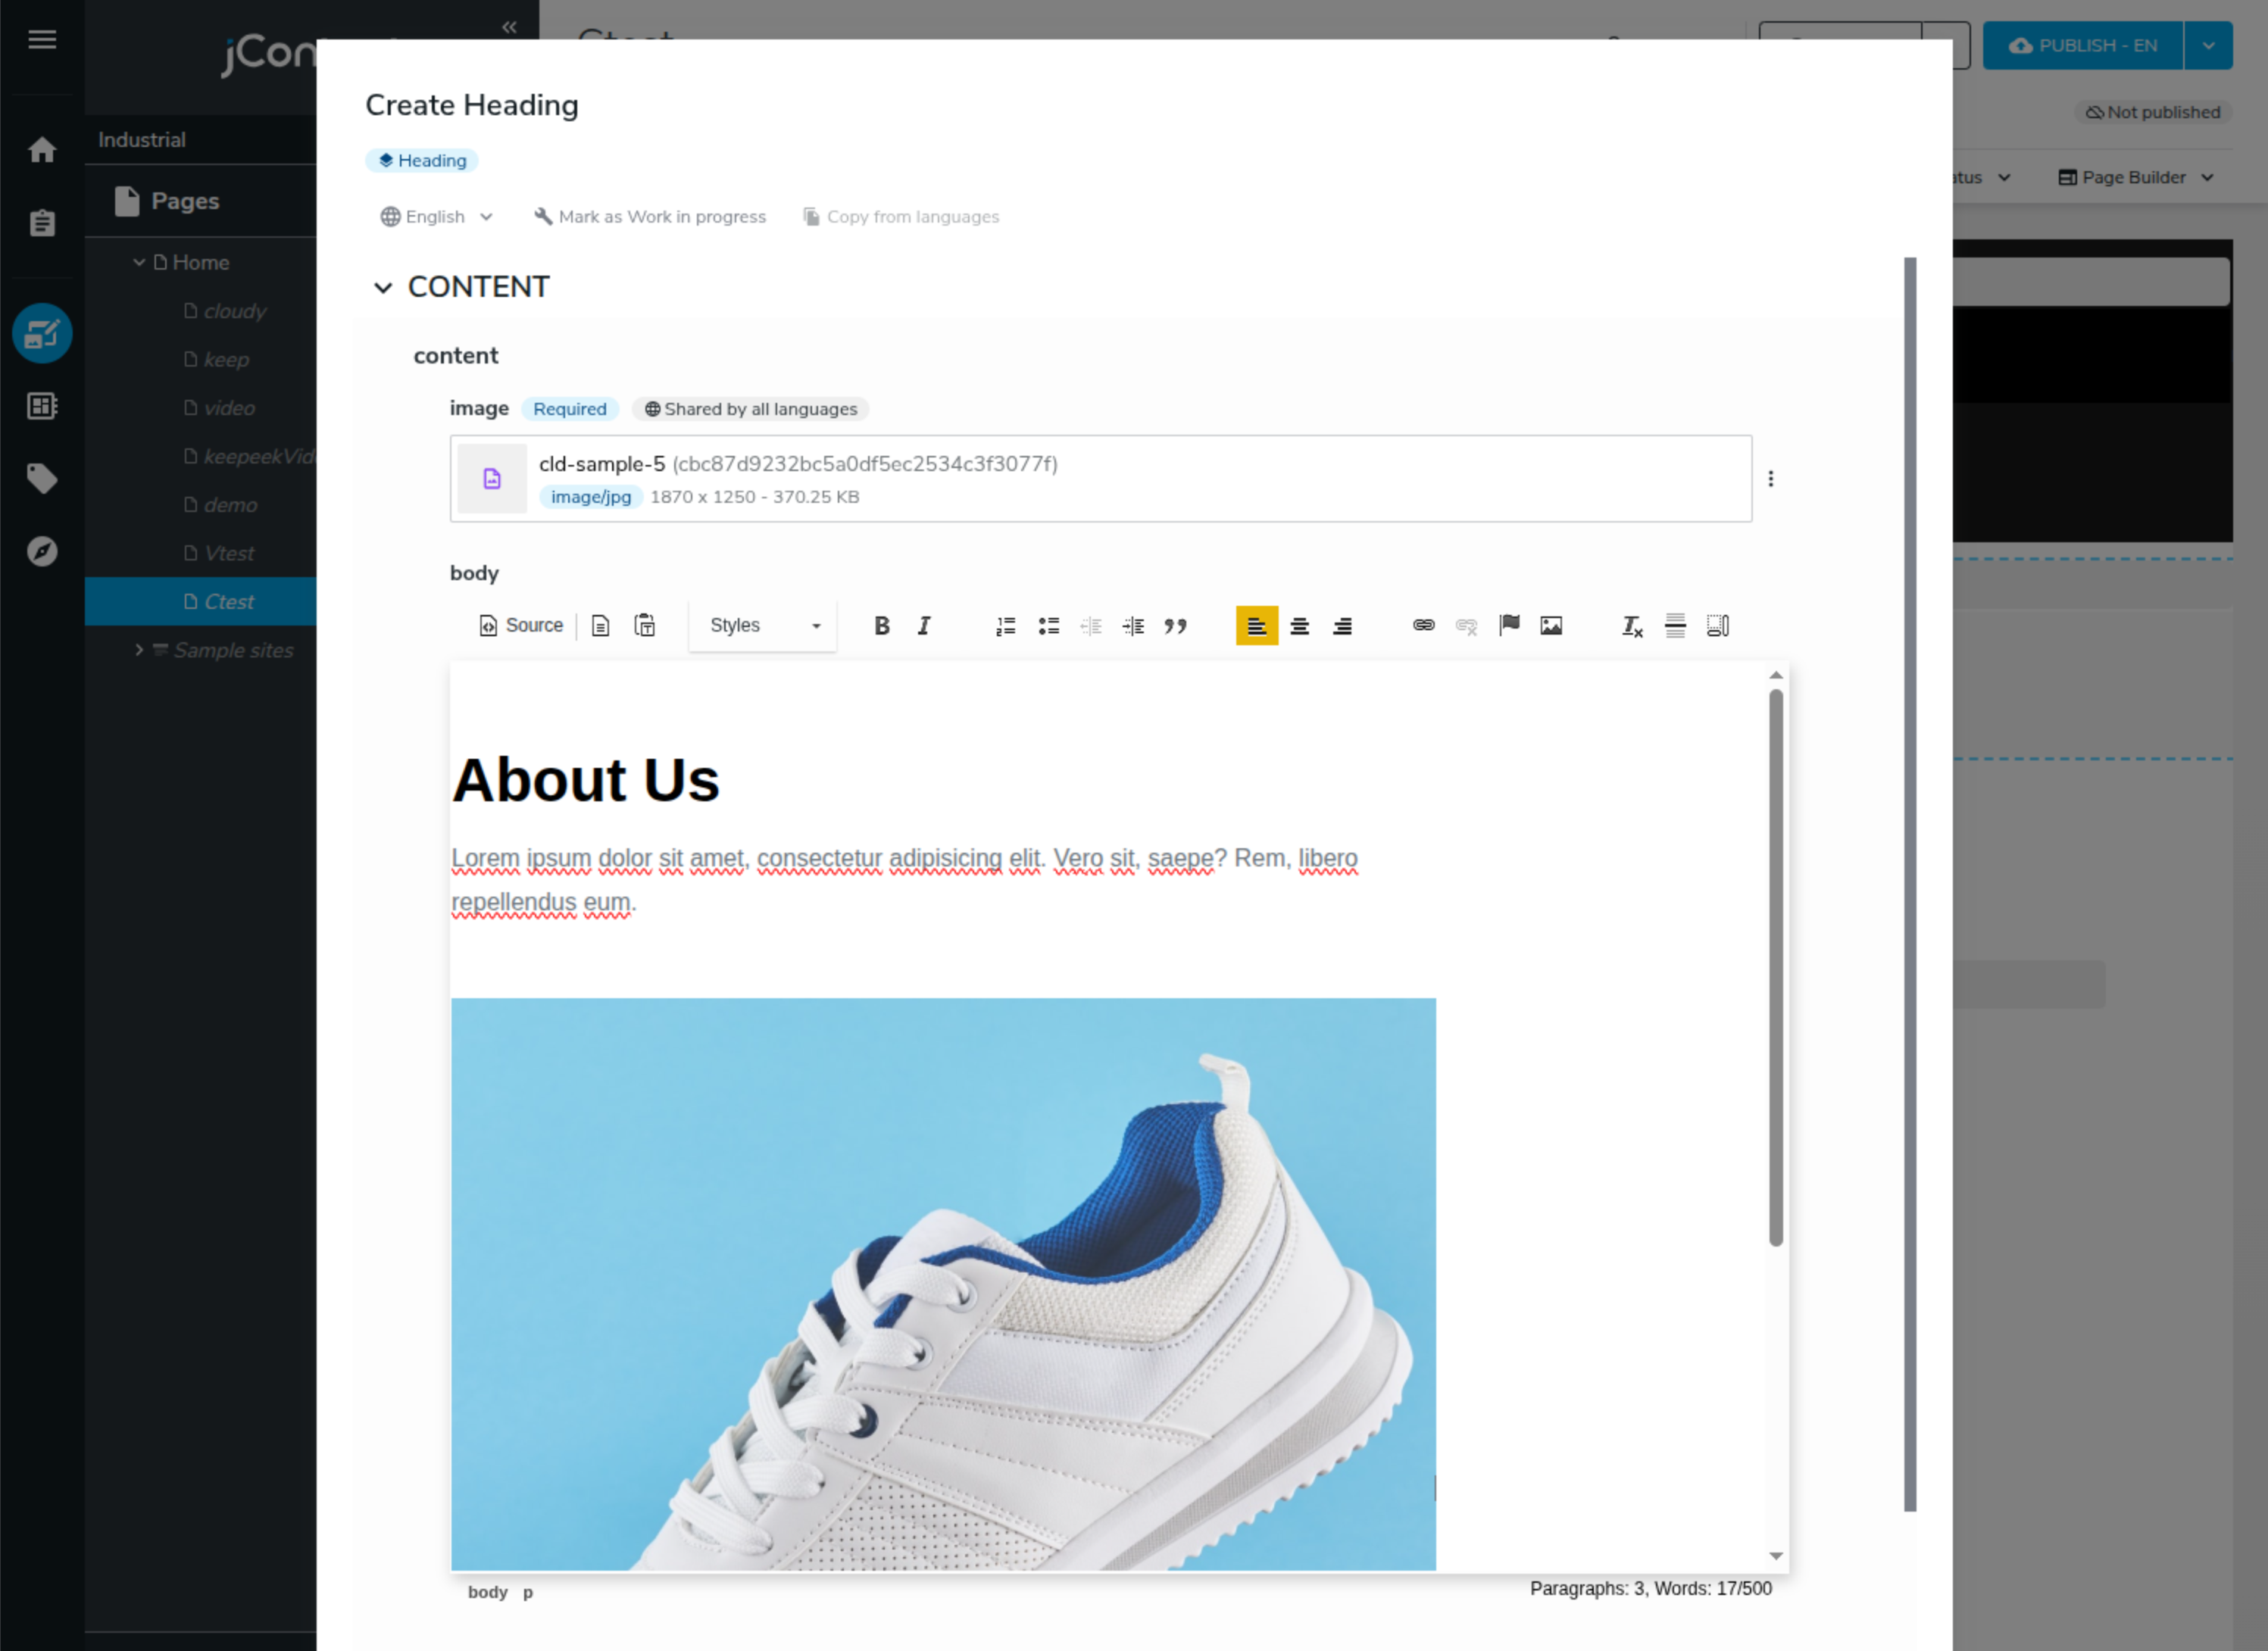
Task: Open the English language dropdown
Action: click(437, 217)
